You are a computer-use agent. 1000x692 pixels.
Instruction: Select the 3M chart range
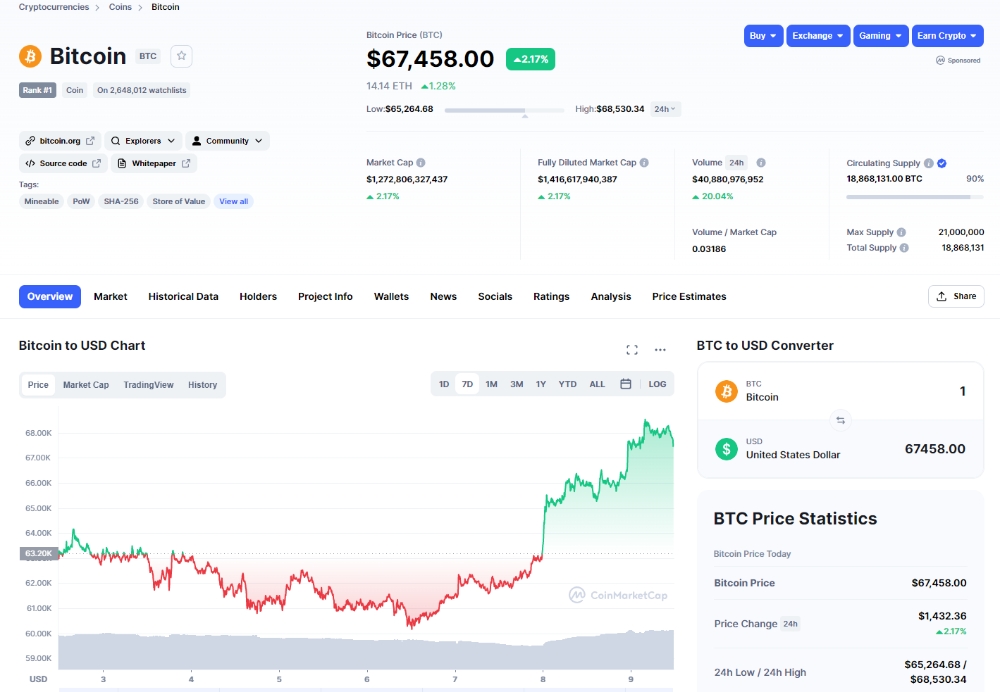pos(517,384)
